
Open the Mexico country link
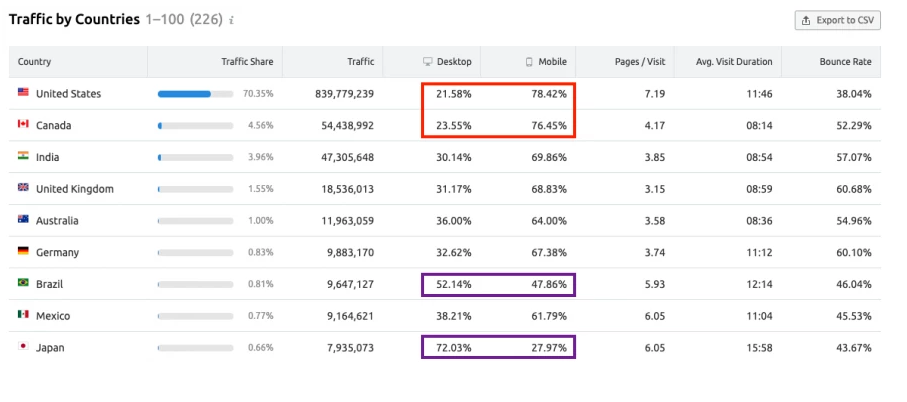[x=54, y=316]
